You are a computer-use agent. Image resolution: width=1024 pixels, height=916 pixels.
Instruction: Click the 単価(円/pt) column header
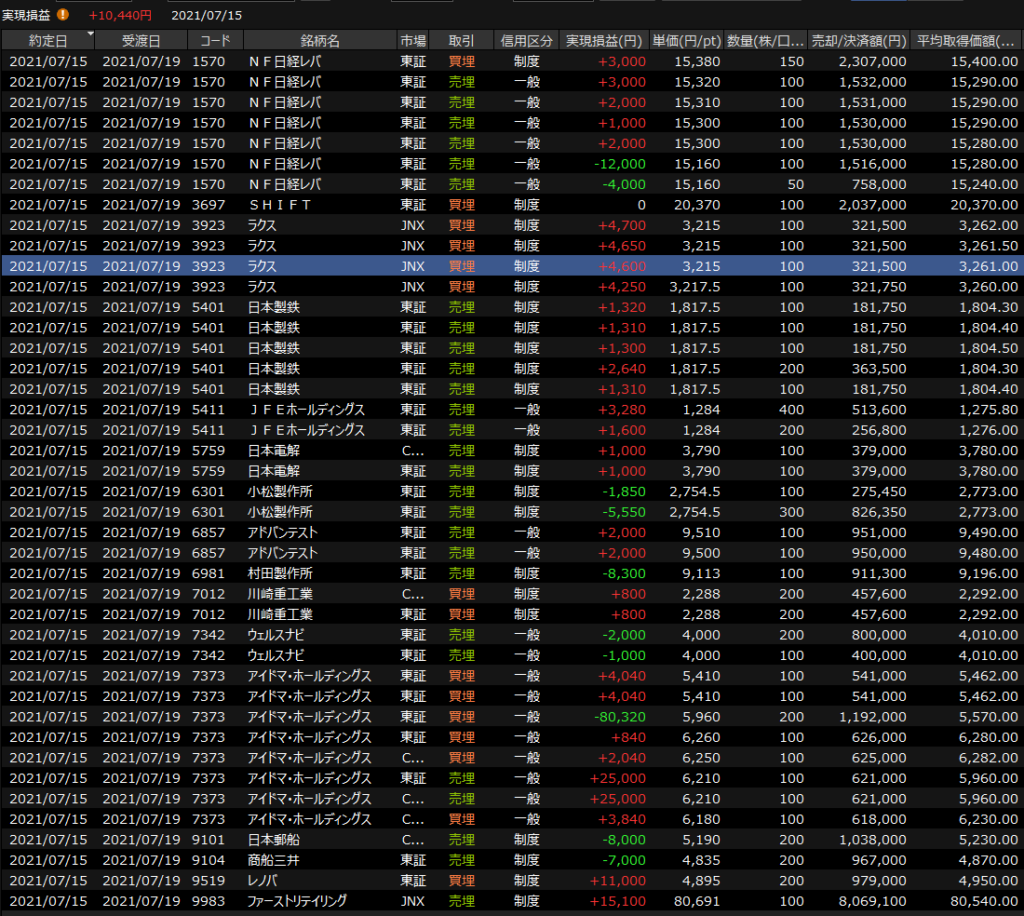[686, 41]
